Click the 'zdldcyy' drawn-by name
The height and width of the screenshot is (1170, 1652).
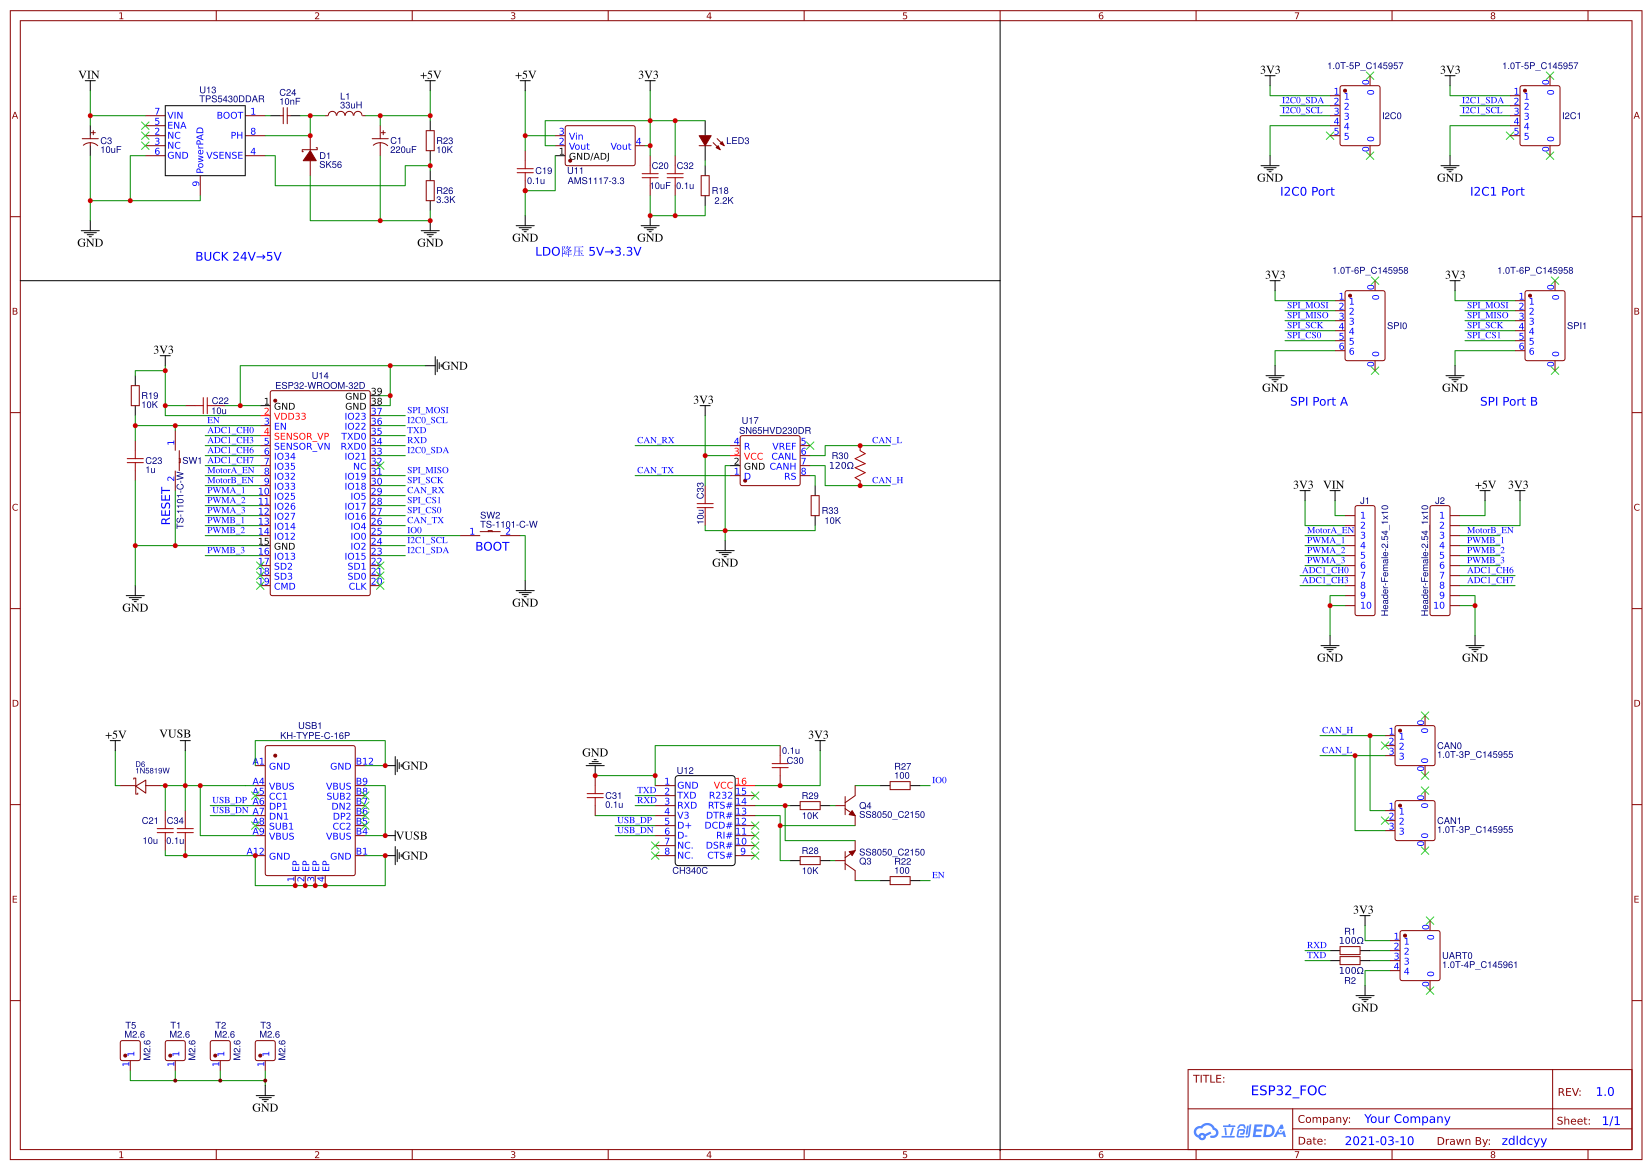[1524, 1141]
